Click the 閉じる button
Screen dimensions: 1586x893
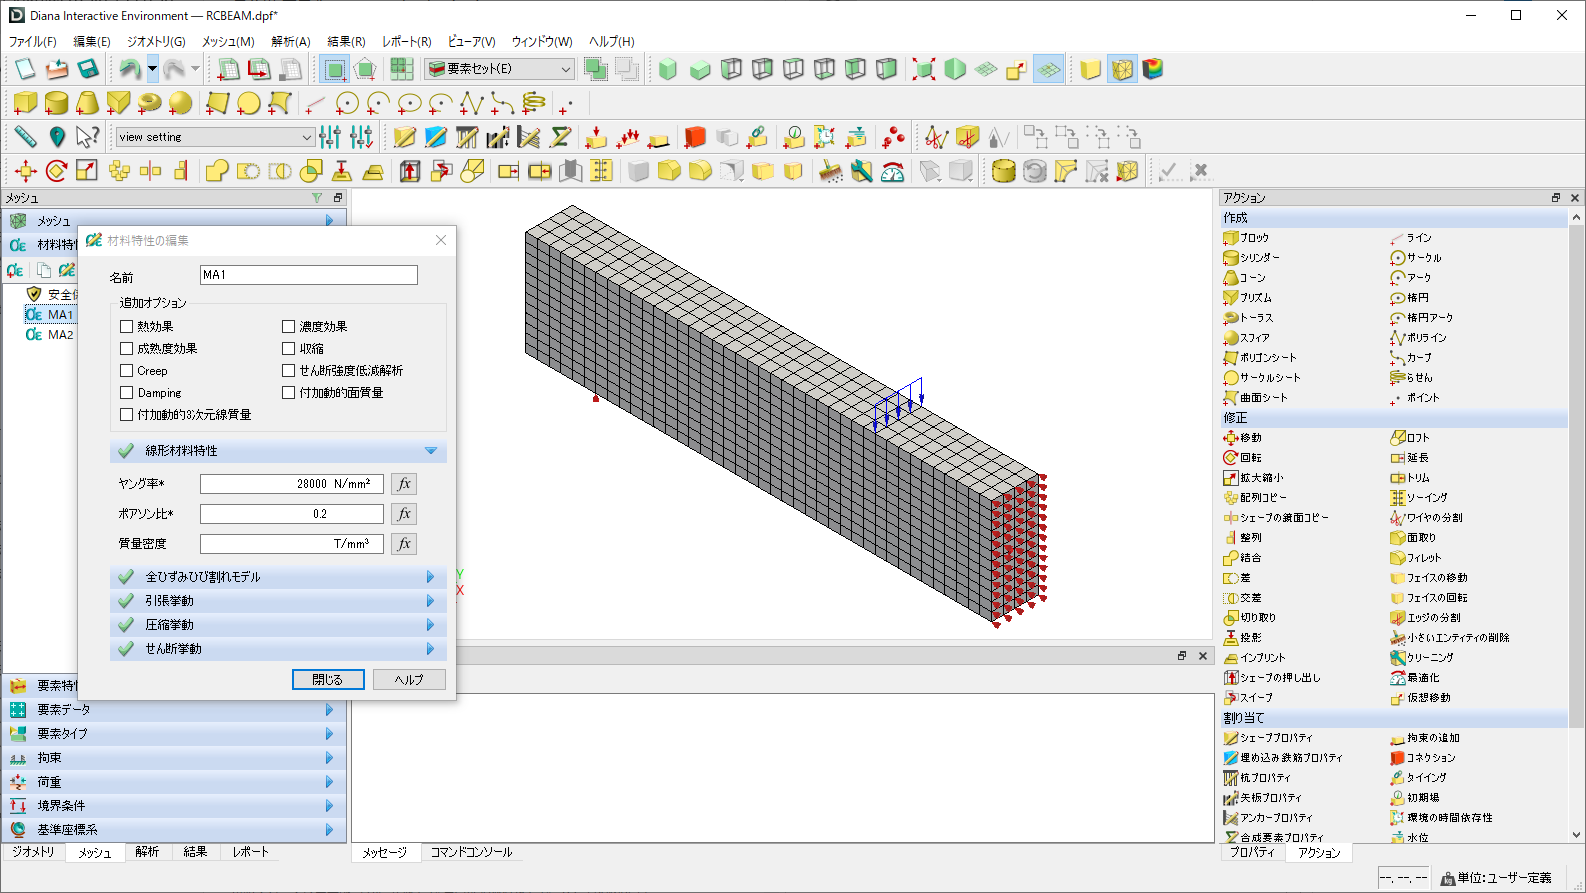click(x=328, y=680)
